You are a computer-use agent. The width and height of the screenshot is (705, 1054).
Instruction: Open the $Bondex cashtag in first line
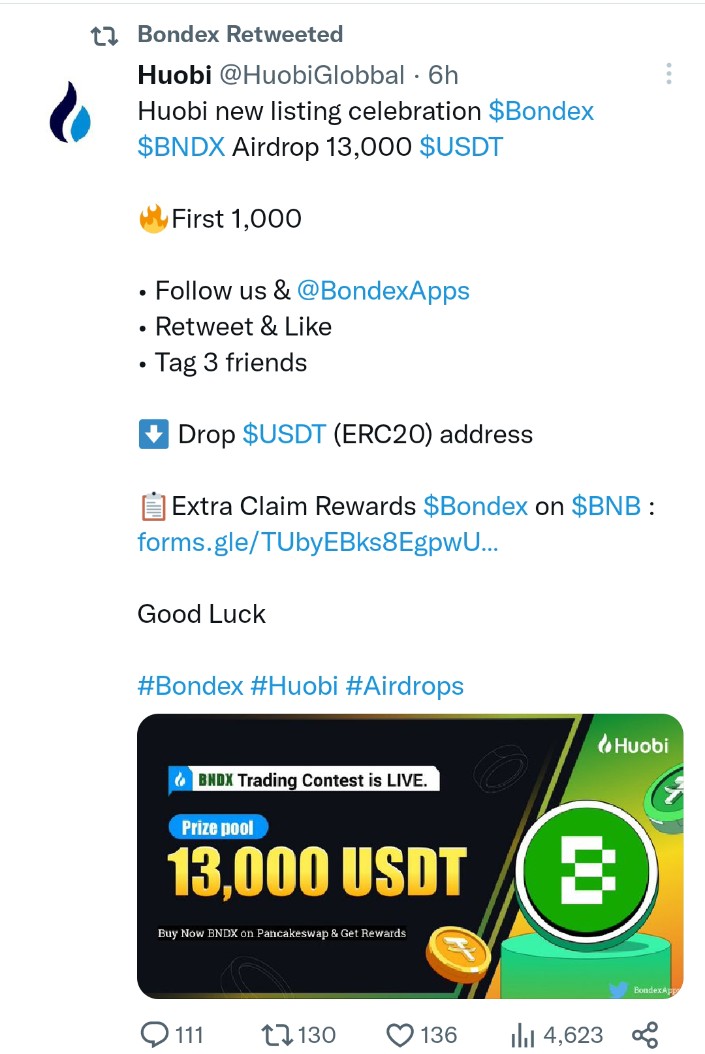[541, 111]
